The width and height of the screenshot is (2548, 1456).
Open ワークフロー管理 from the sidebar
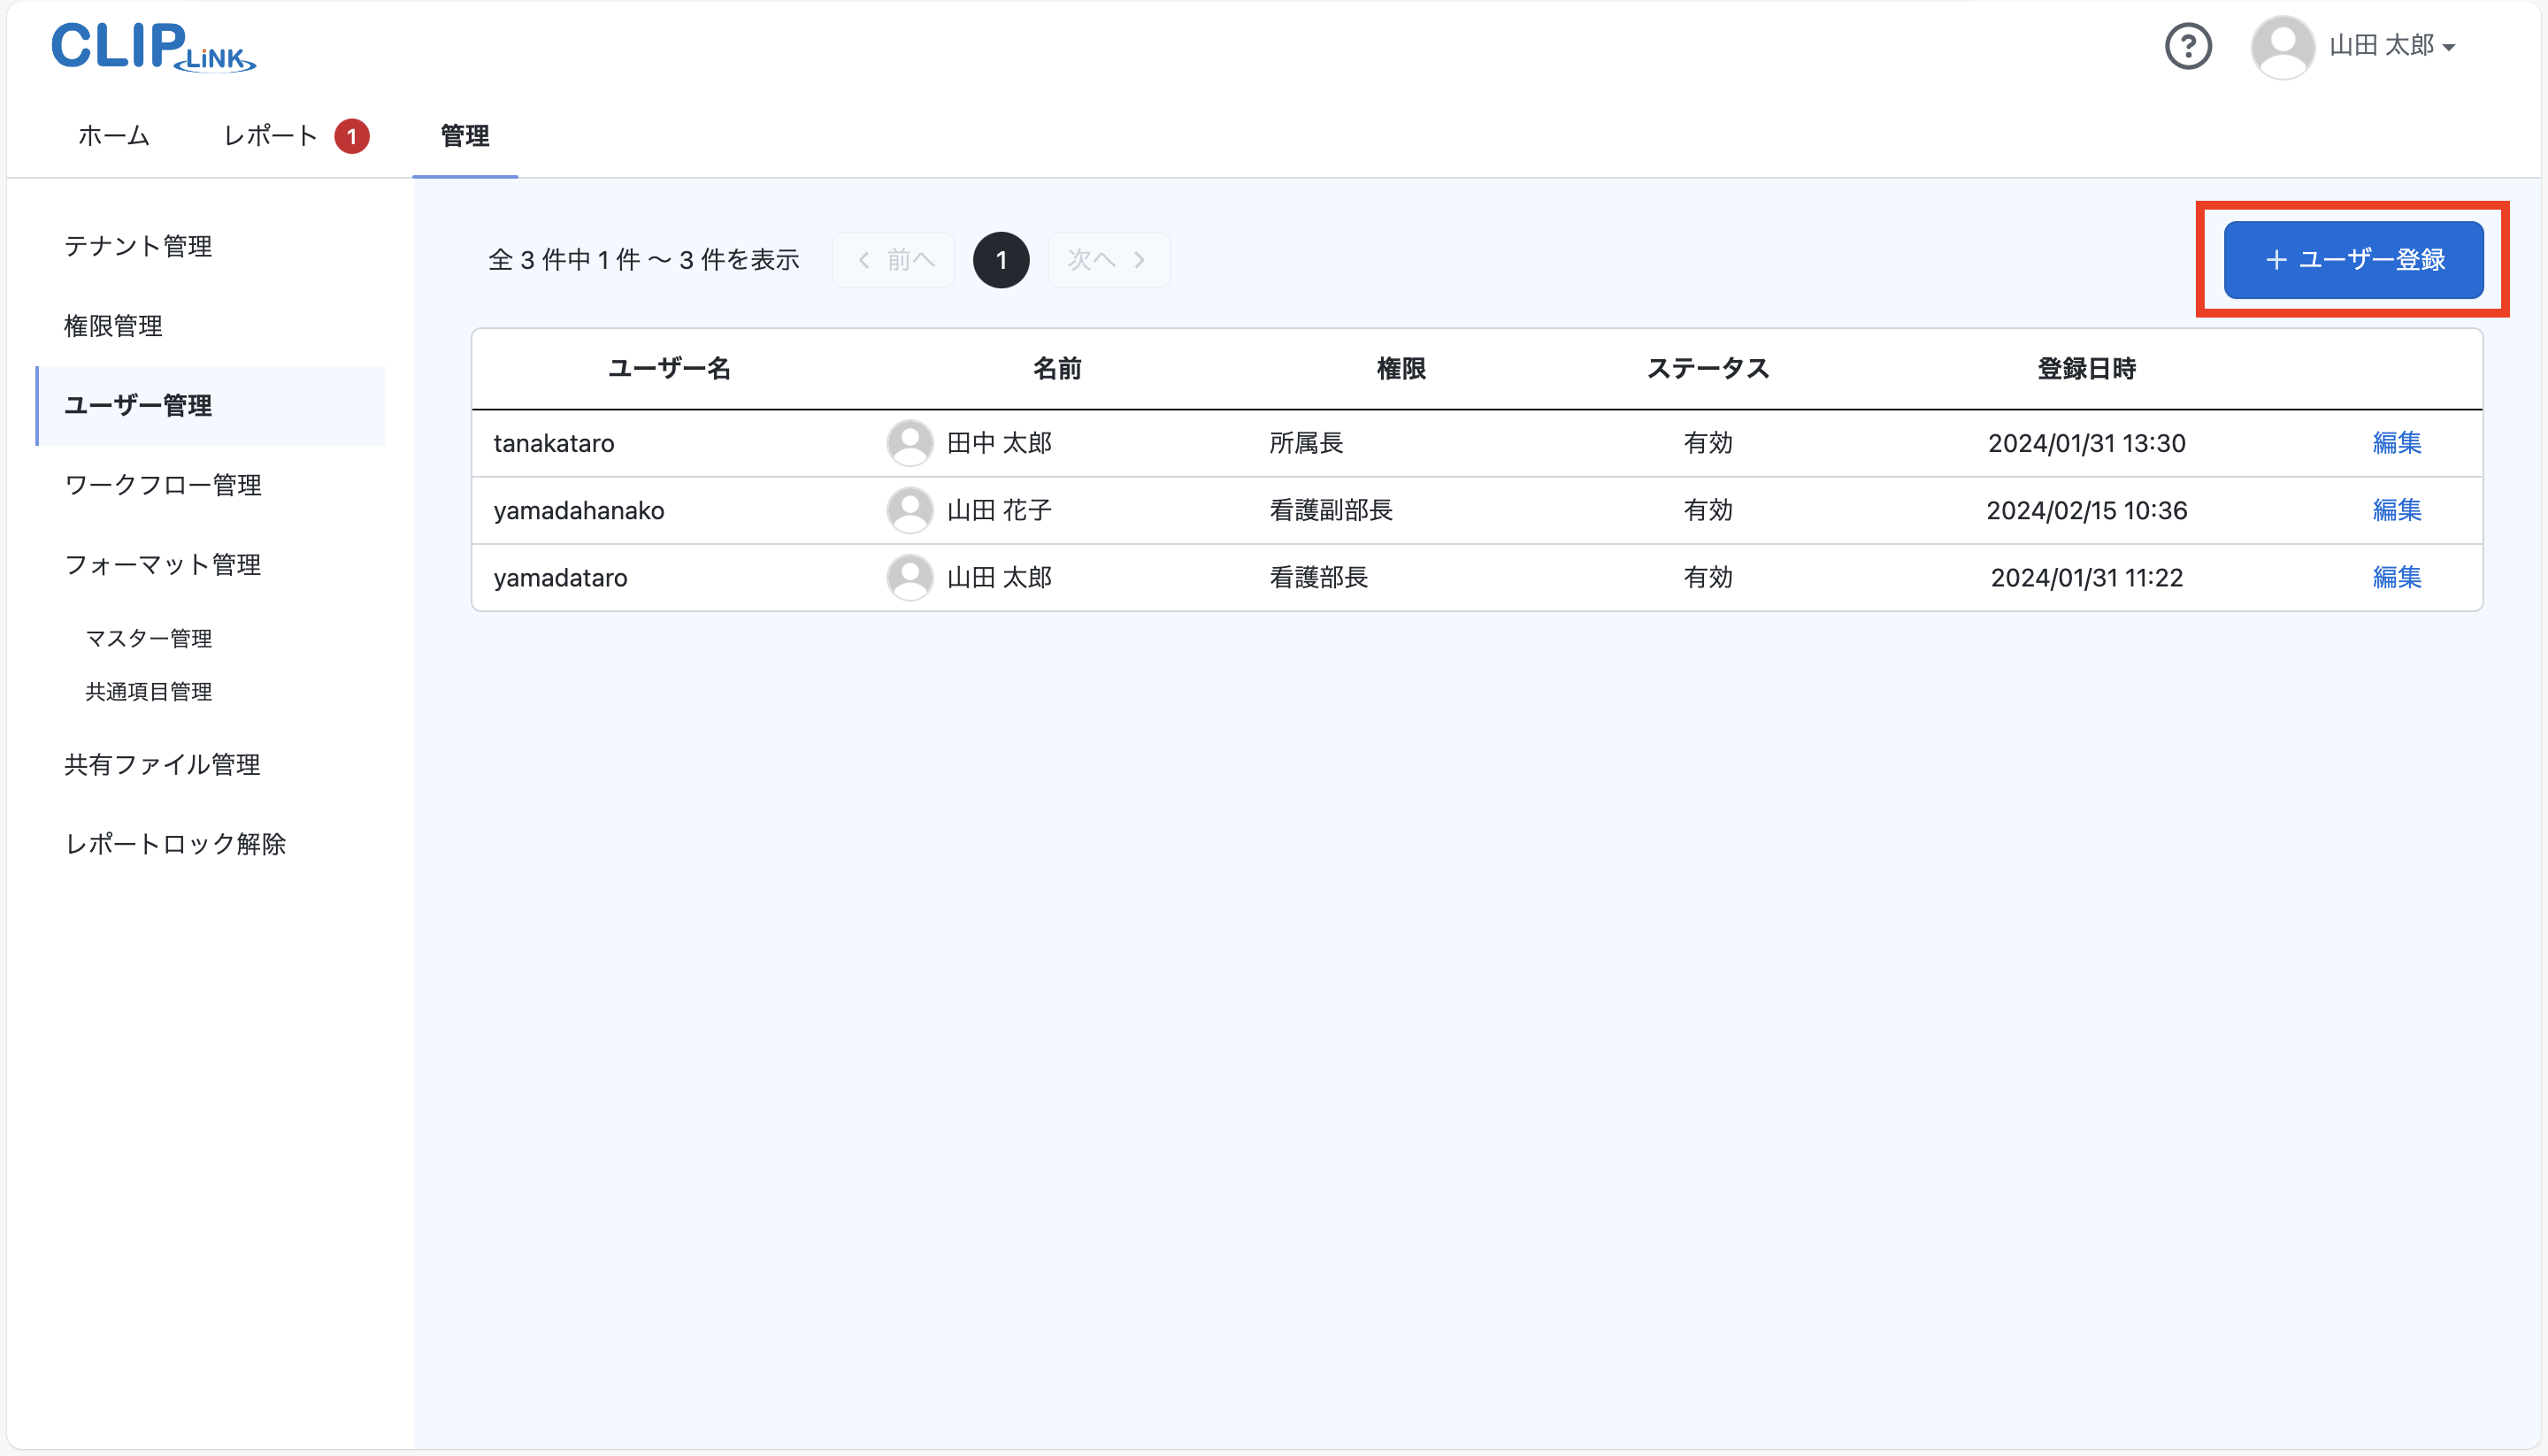pos(162,485)
